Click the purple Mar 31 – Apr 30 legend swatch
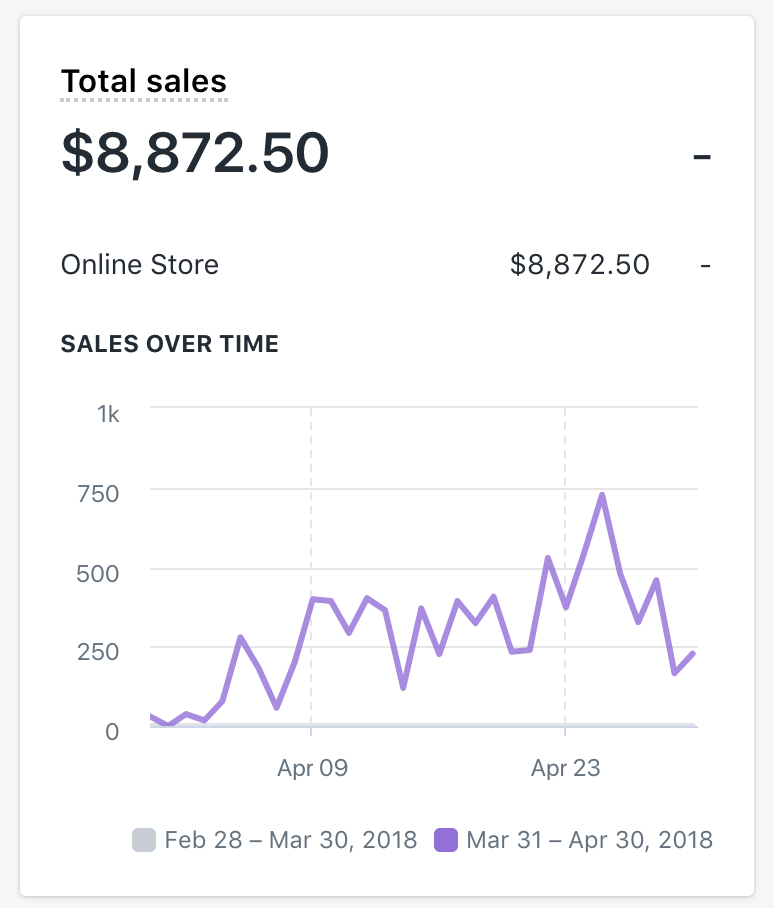This screenshot has width=774, height=908. (x=446, y=839)
